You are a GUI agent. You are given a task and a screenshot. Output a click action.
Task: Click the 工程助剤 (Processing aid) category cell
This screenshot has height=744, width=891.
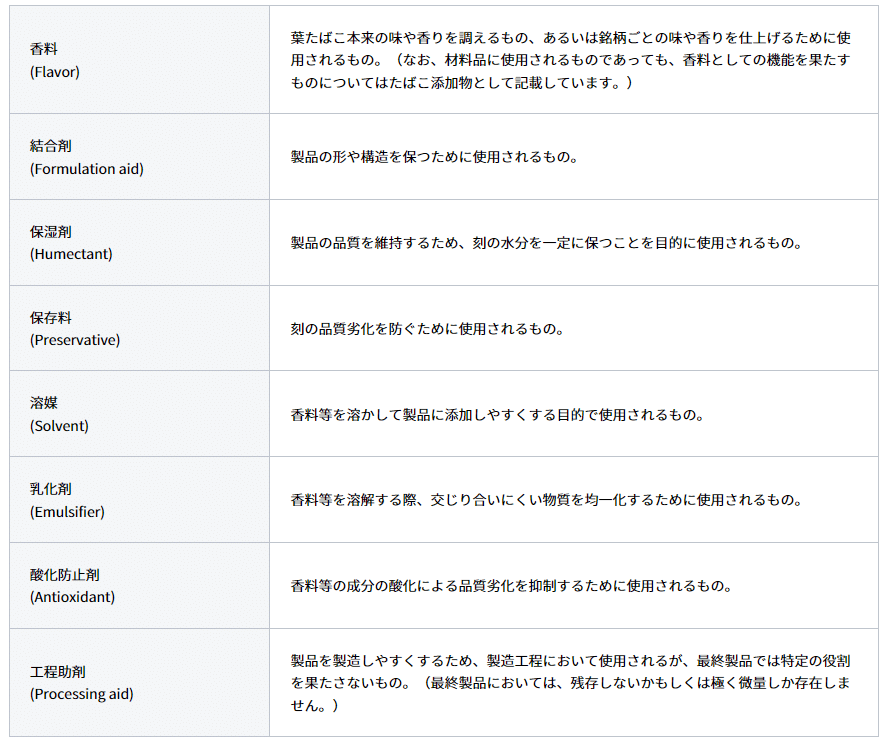click(139, 683)
